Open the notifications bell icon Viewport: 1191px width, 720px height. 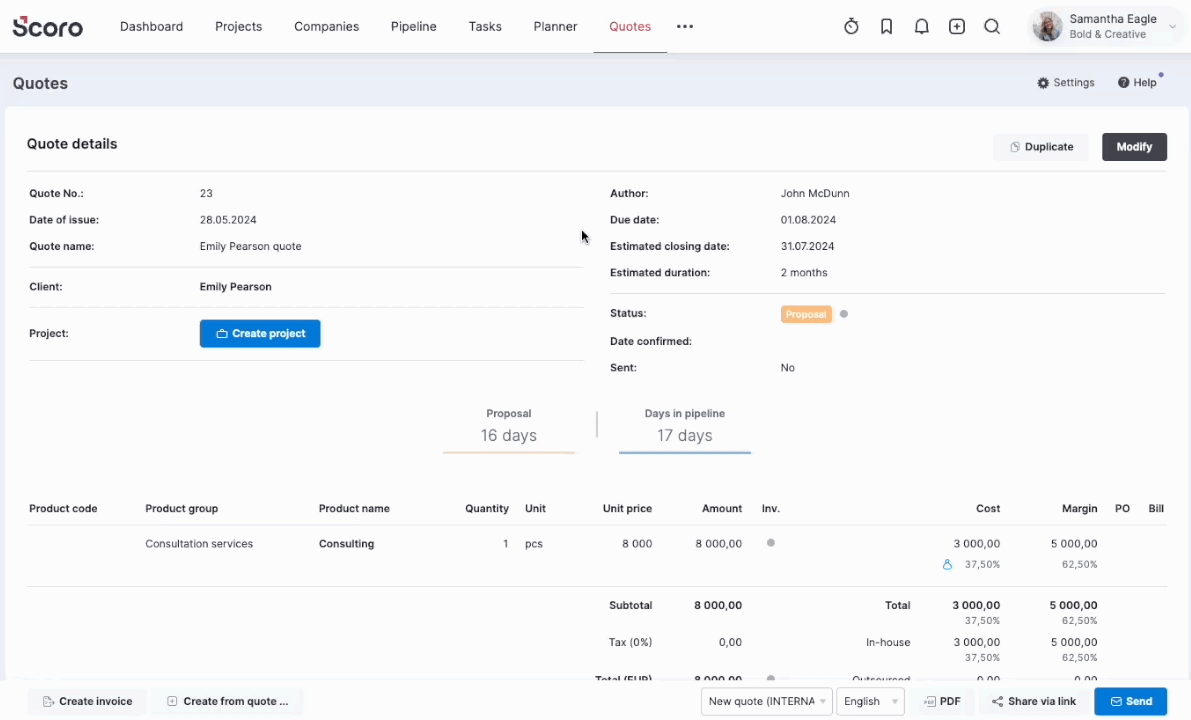921,27
